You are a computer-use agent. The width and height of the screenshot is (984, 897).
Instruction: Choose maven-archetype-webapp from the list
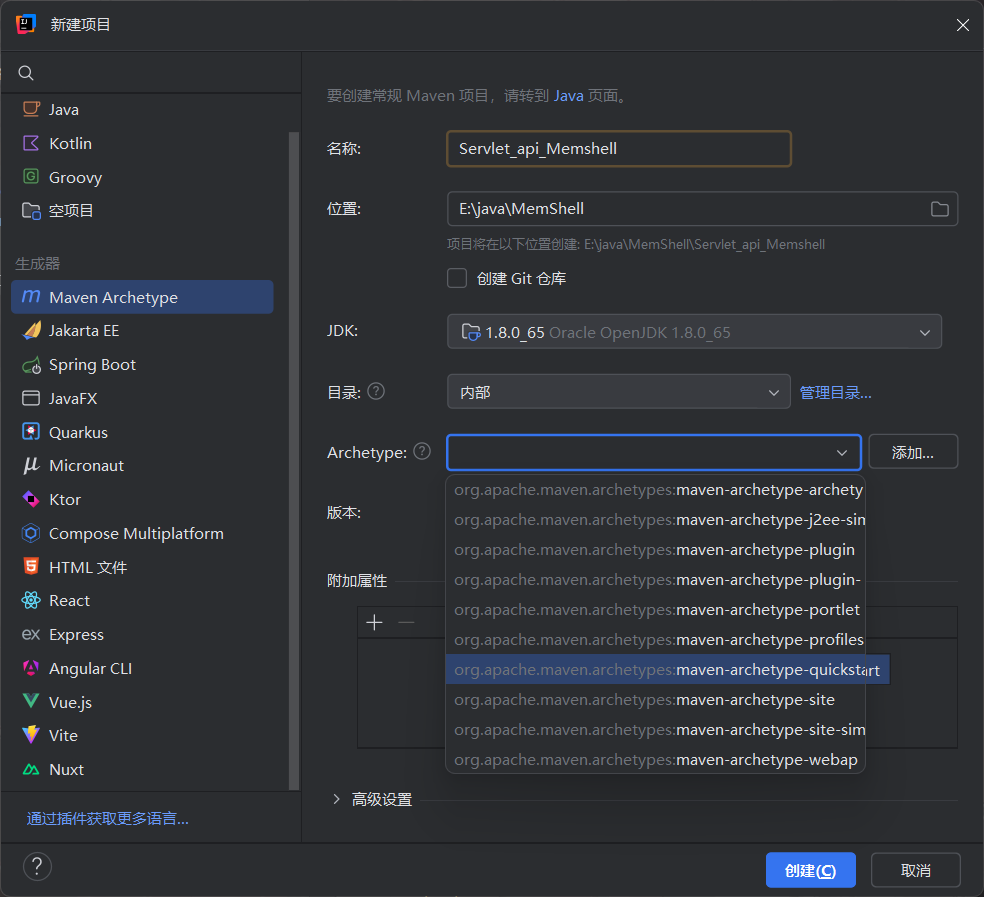pyautogui.click(x=655, y=760)
